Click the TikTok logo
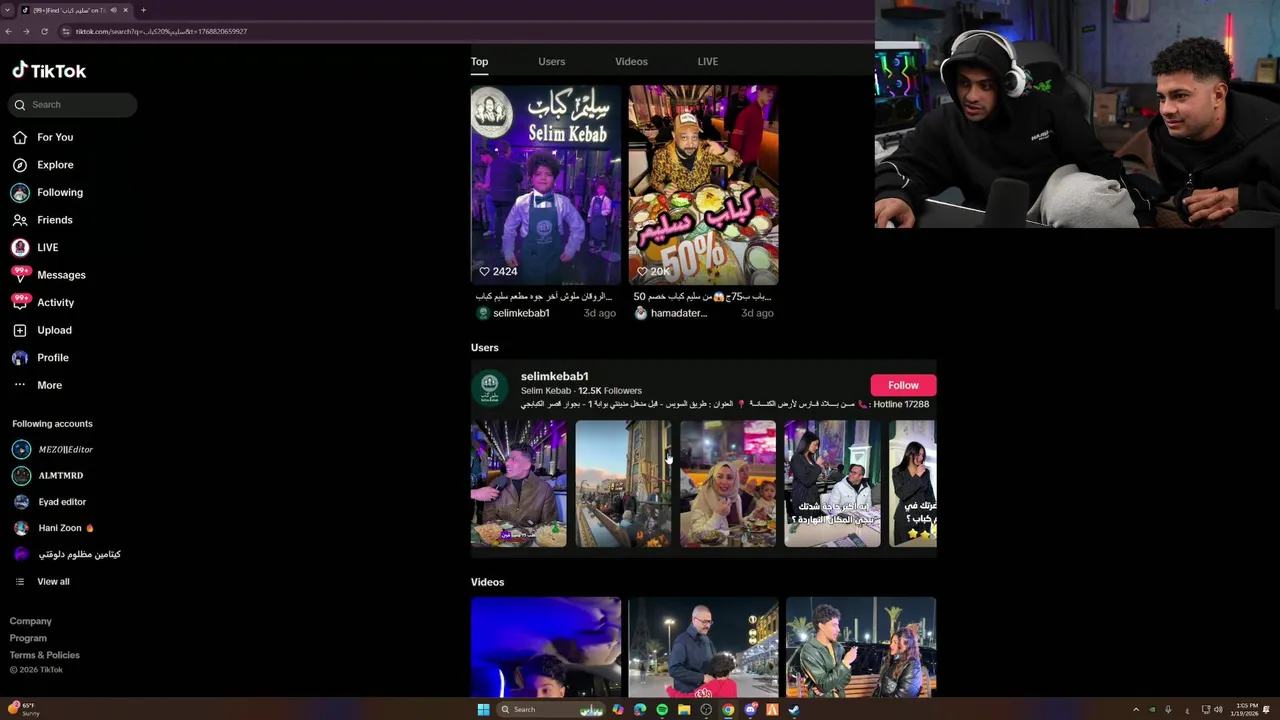 click(49, 71)
